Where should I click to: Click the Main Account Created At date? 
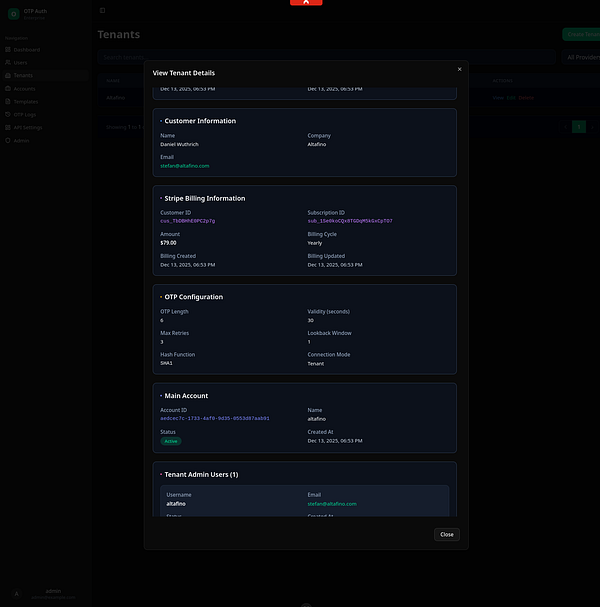(x=335, y=441)
